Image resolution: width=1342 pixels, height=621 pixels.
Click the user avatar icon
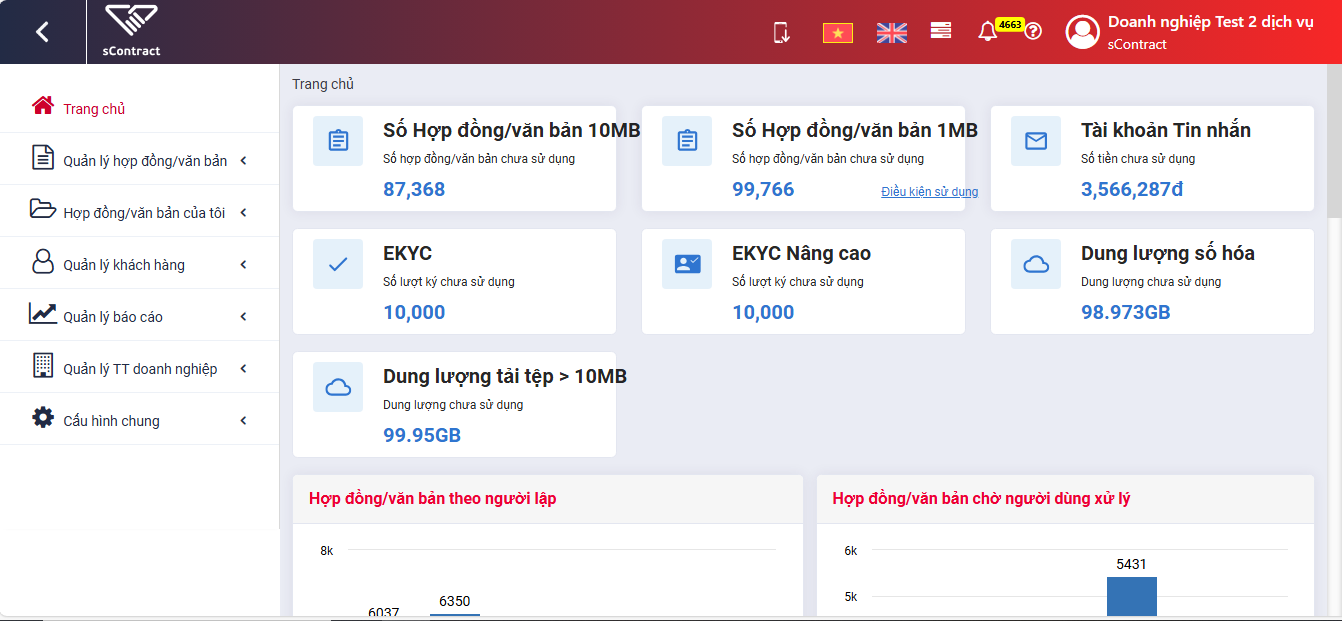click(x=1082, y=32)
